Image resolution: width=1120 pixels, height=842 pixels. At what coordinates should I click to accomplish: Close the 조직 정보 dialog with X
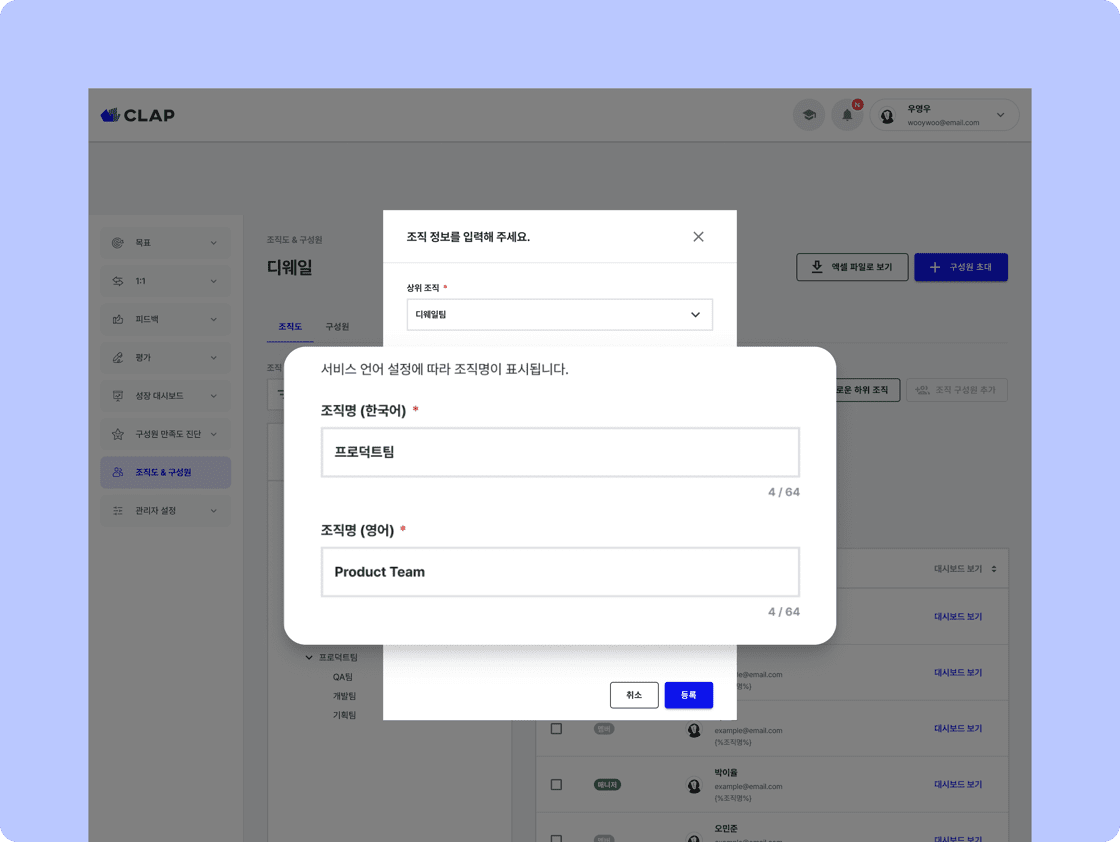pos(699,236)
